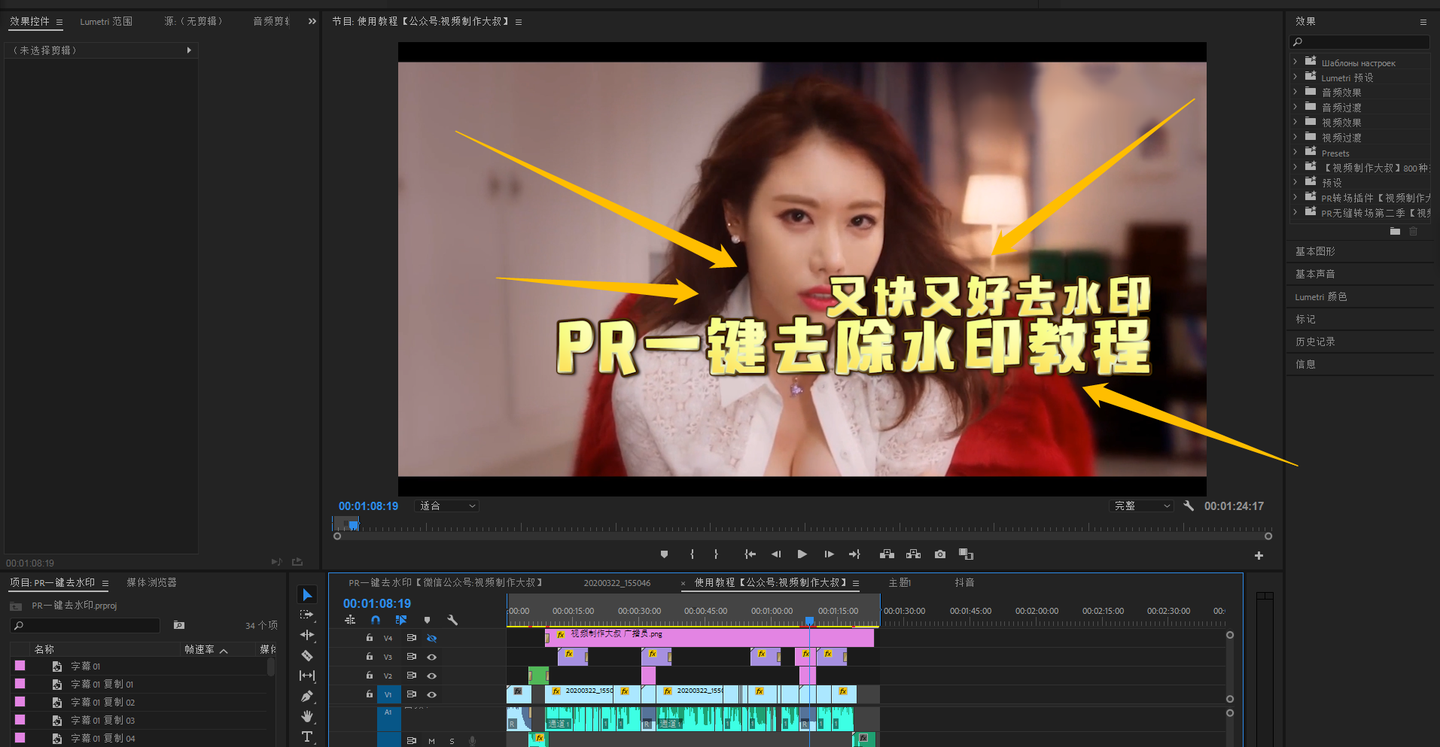
Task: Export a frame with the camera icon
Action: click(940, 554)
